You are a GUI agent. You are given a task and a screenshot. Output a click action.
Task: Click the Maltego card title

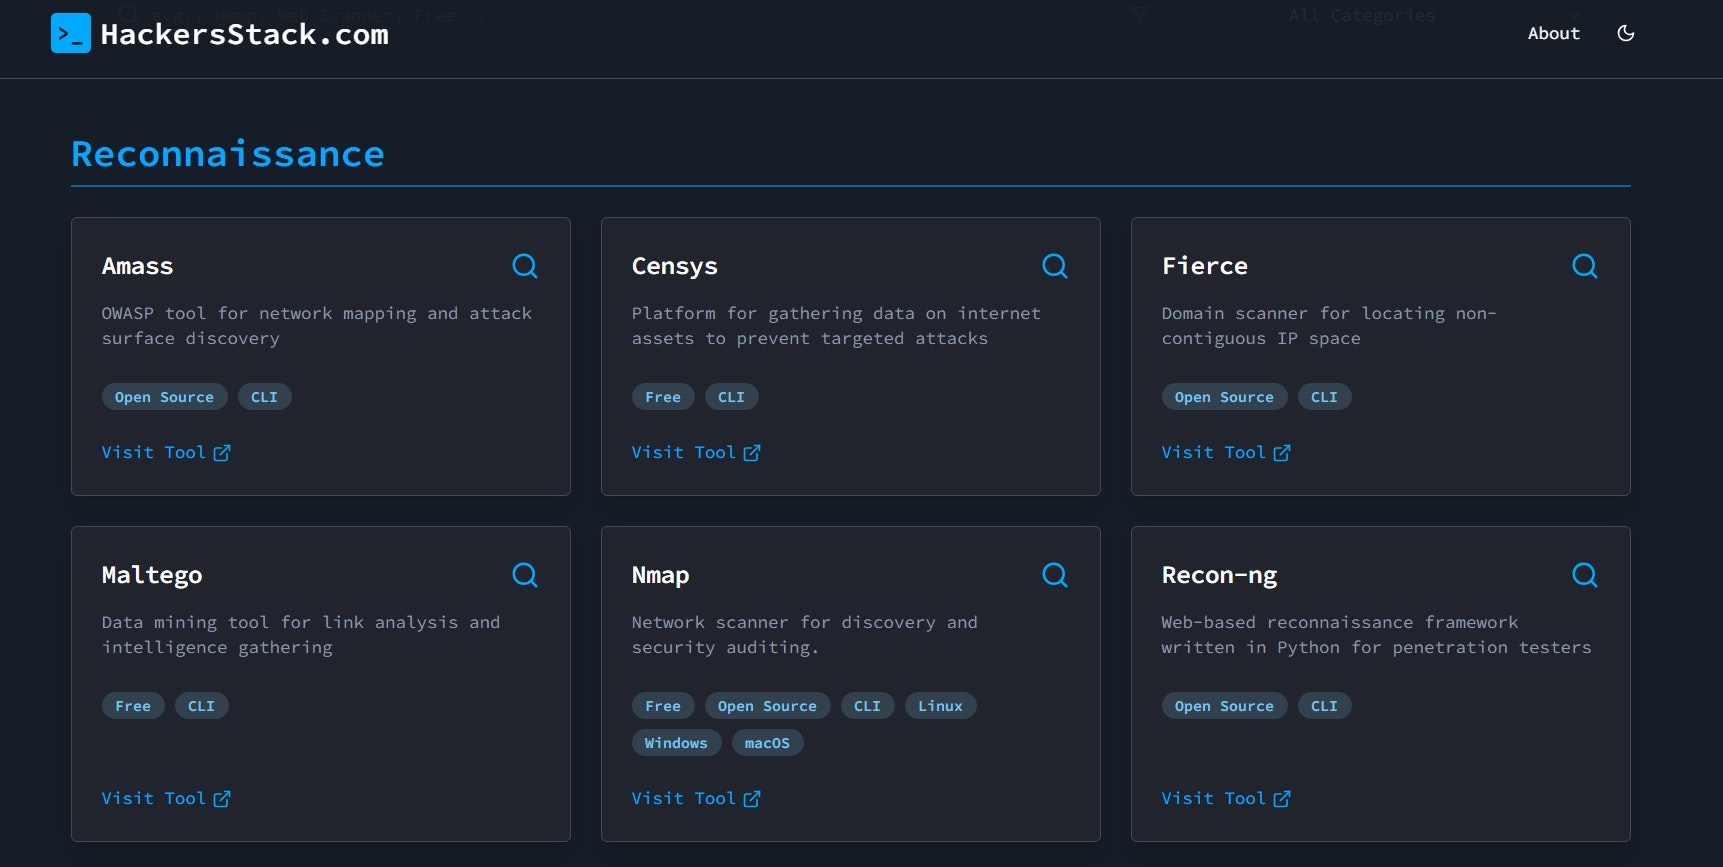[152, 575]
